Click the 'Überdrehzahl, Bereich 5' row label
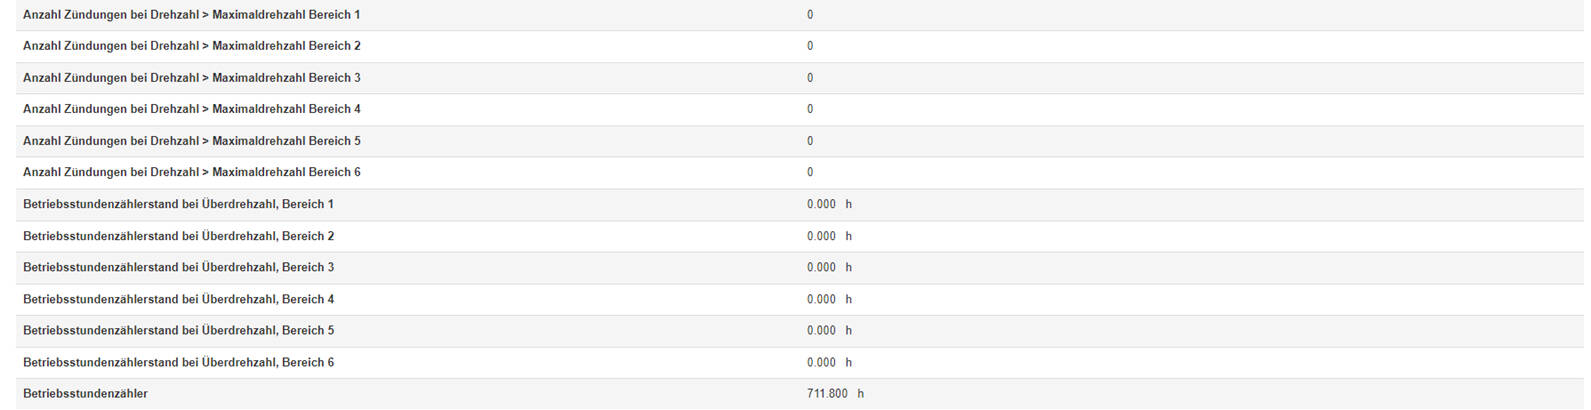 pos(178,330)
